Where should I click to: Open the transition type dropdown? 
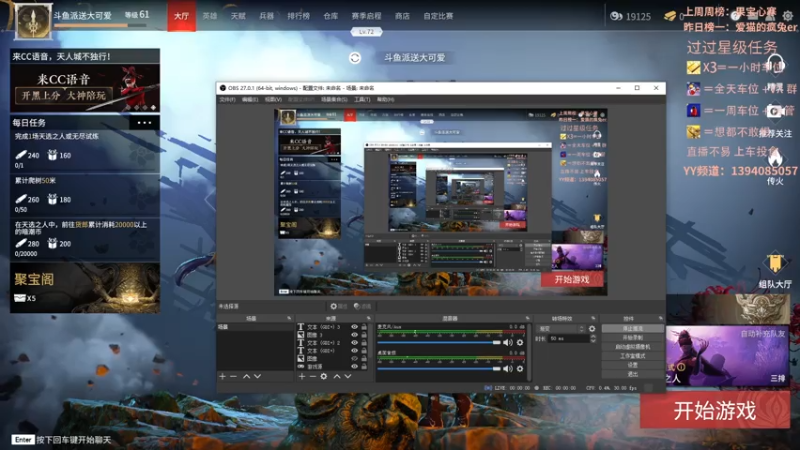[560, 329]
